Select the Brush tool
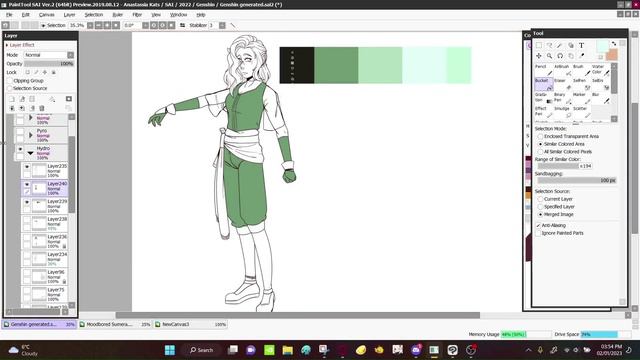640x360 pixels. (582, 70)
